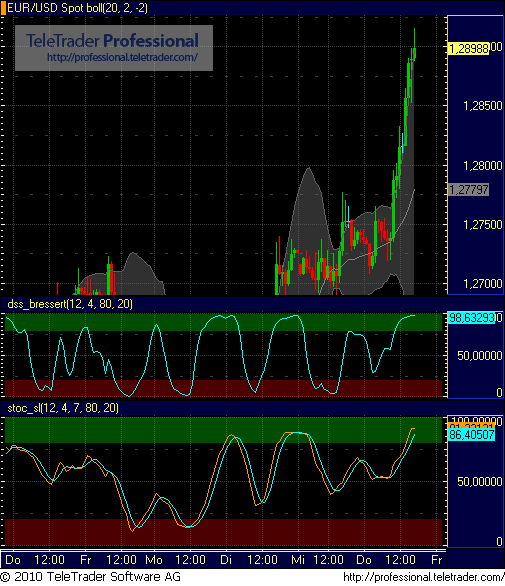This screenshot has height=586, width=505.
Task: Click the 0 label in dss_bressert panel
Action: (499, 392)
